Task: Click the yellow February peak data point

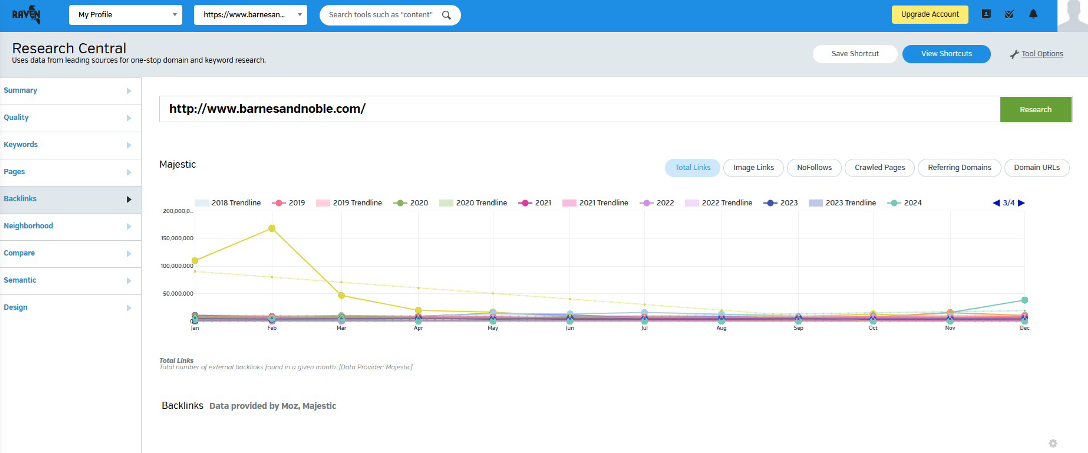Action: click(x=272, y=228)
